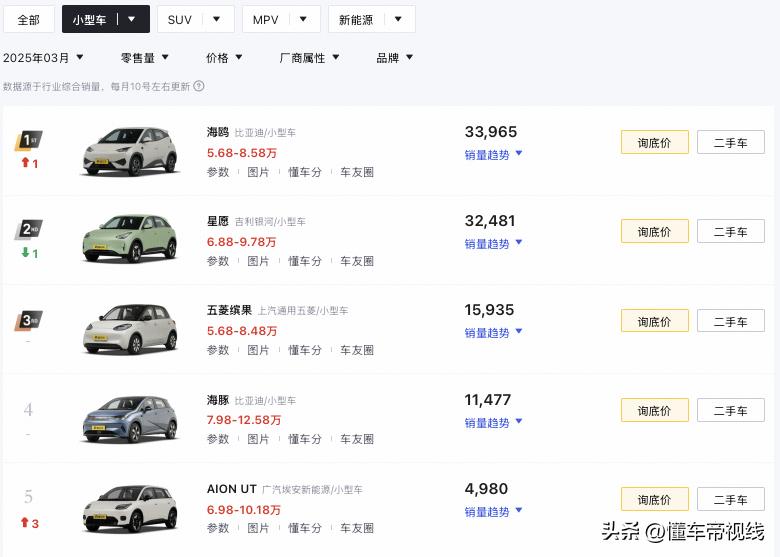This screenshot has width=780, height=557.
Task: Open 车友圈 link for 五菱缤果
Action: coord(356,350)
